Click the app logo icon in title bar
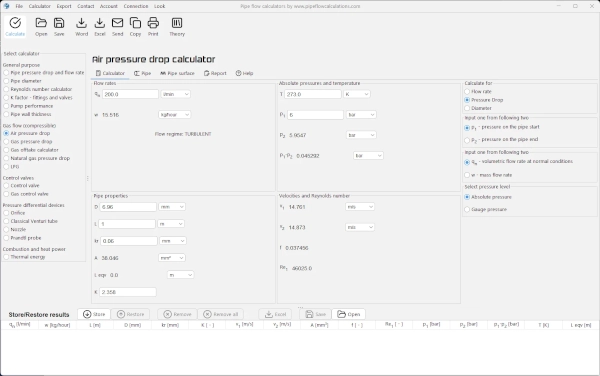Image resolution: width=600 pixels, height=376 pixels. point(7,6)
